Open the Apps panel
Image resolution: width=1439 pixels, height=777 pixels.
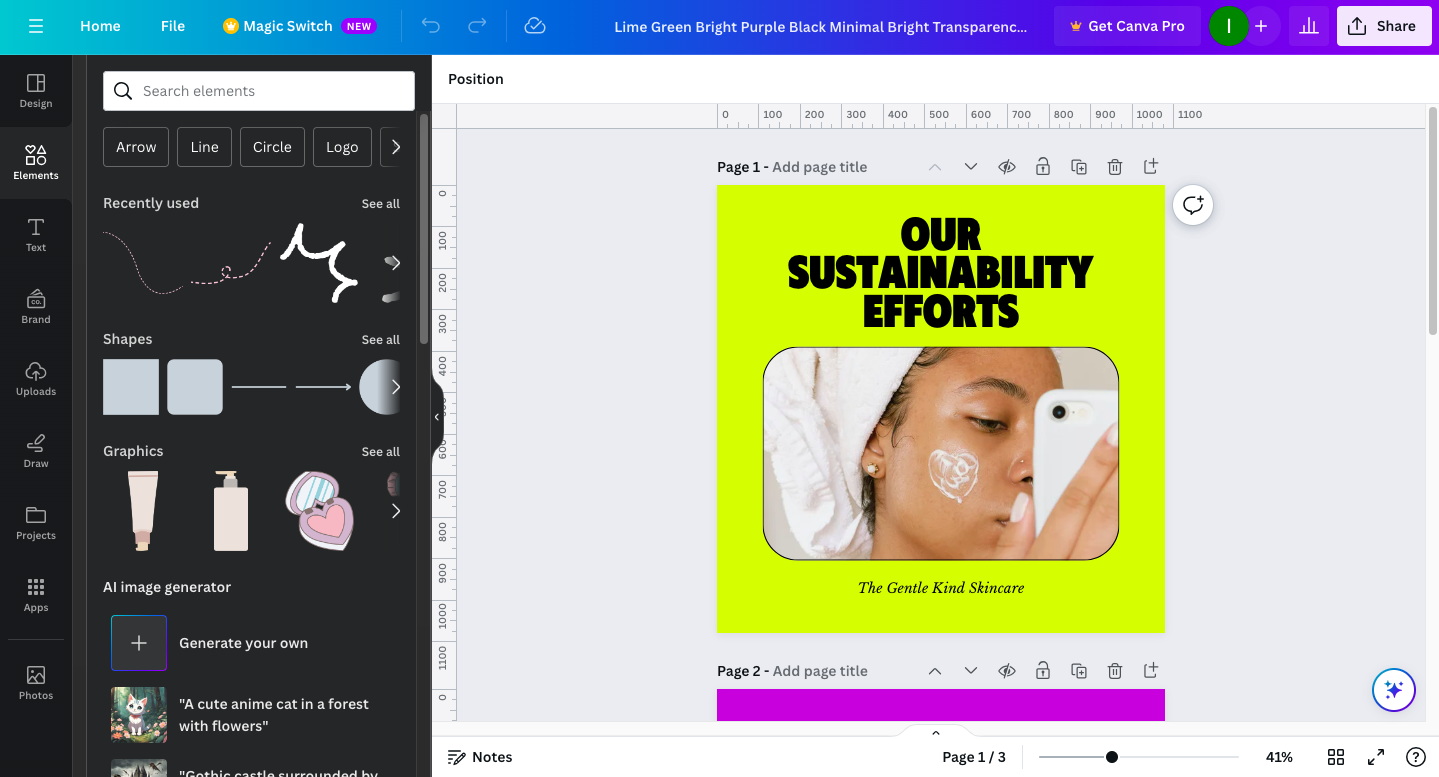tap(36, 595)
